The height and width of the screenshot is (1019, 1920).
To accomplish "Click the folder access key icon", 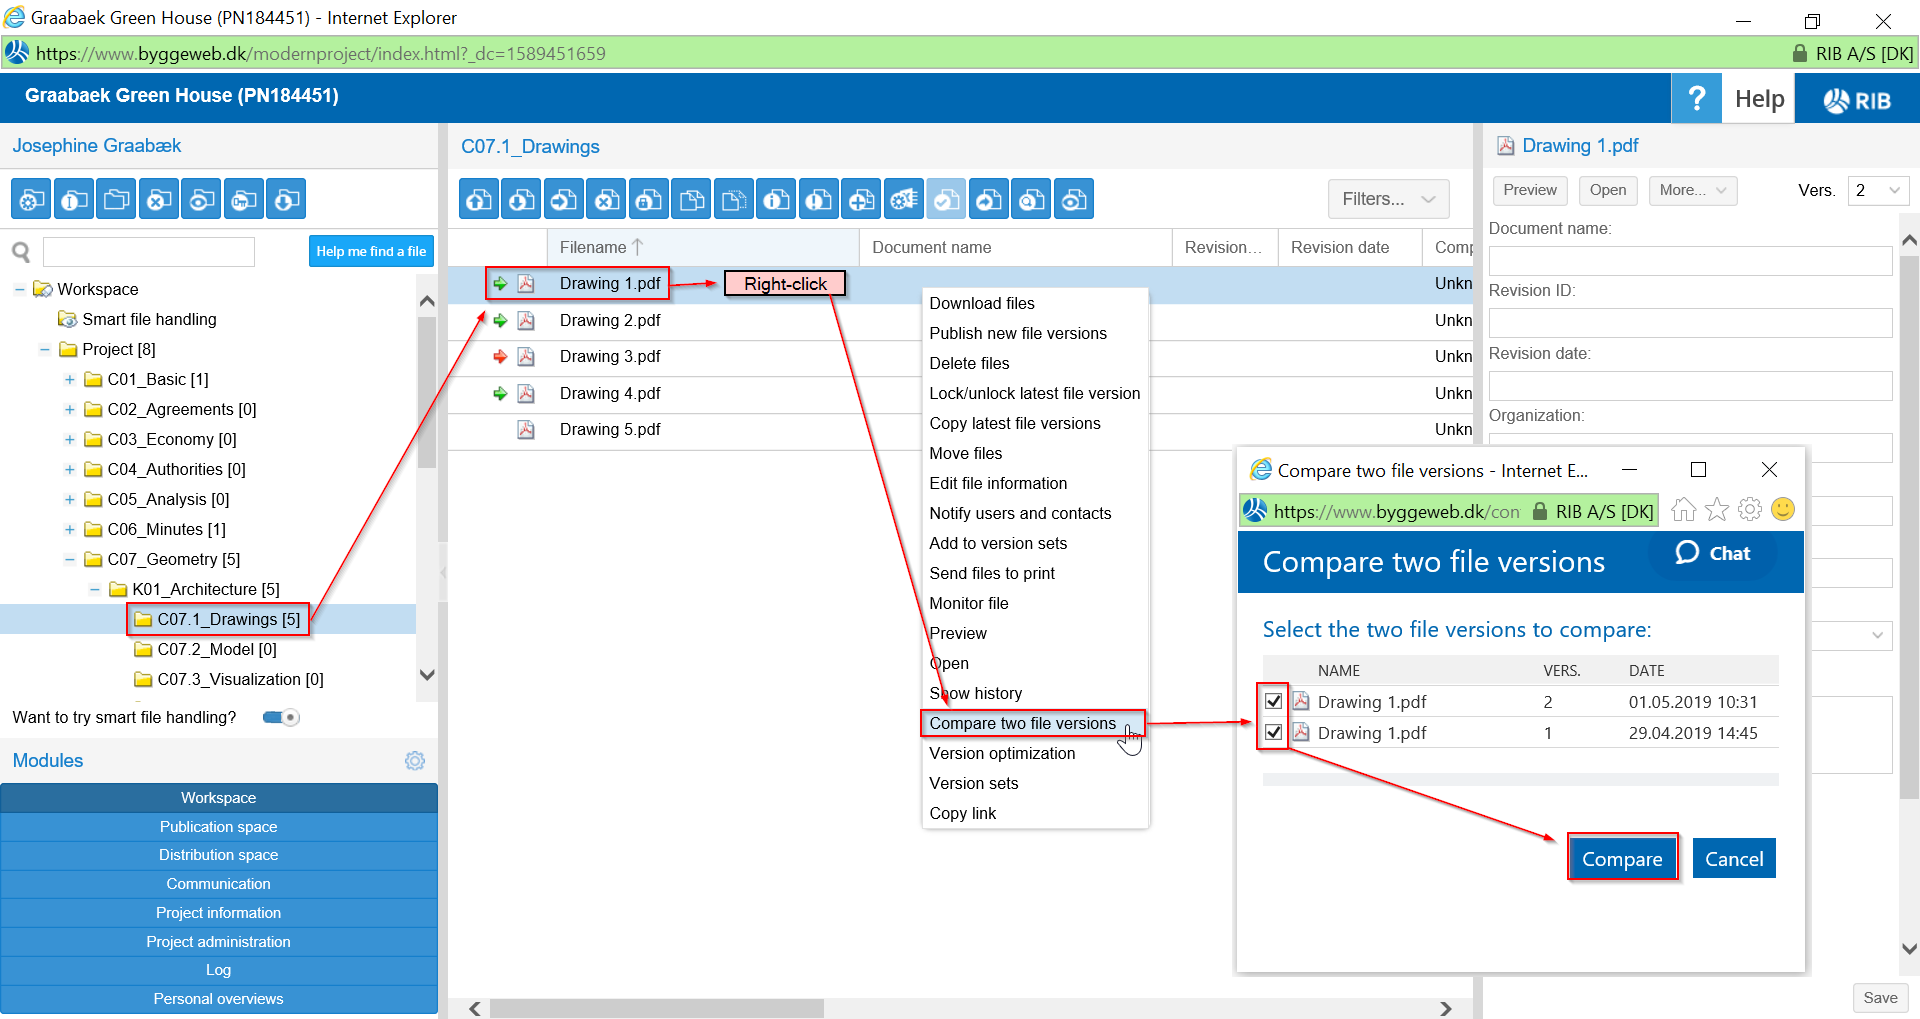I will click(244, 200).
